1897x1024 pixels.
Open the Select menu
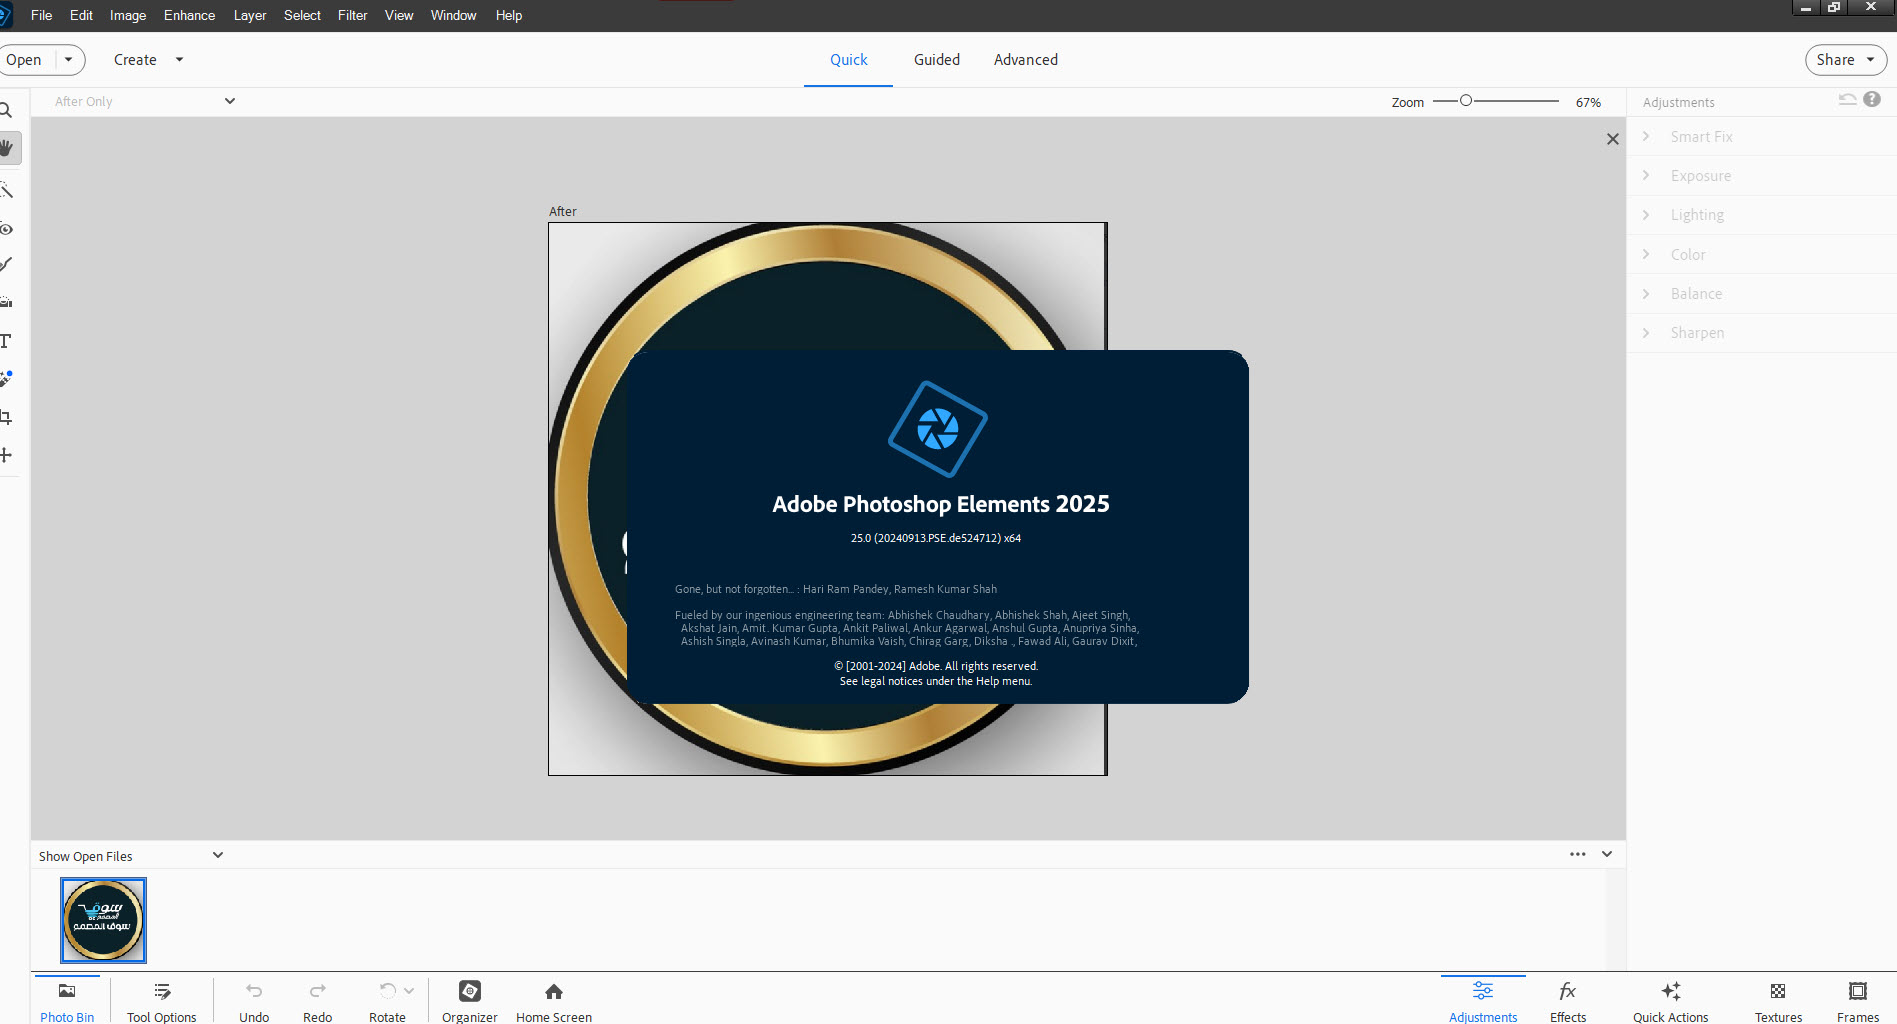302,15
